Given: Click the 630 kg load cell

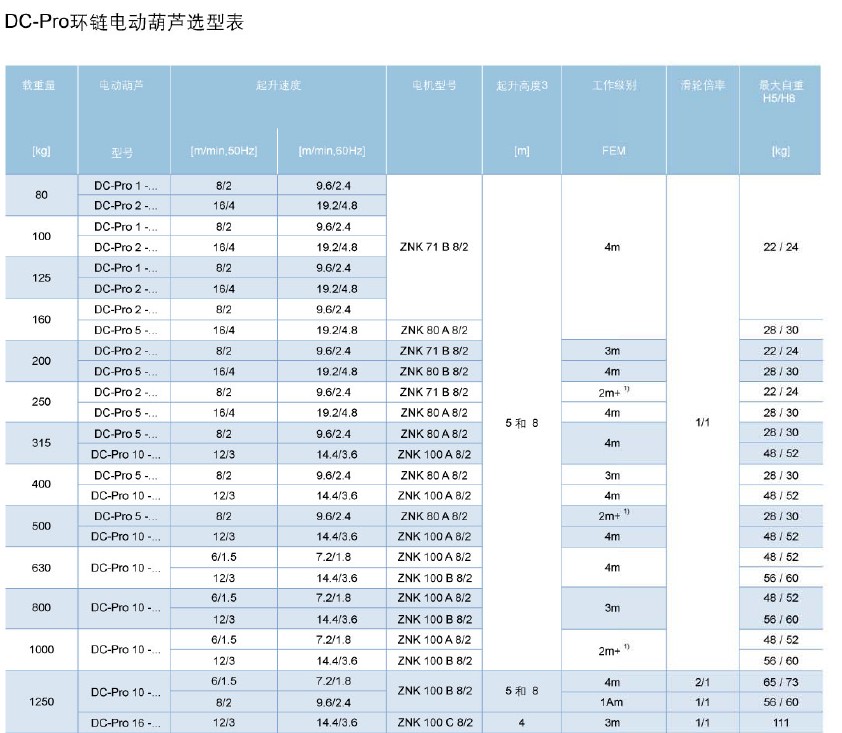Looking at the screenshot, I should (x=41, y=568).
